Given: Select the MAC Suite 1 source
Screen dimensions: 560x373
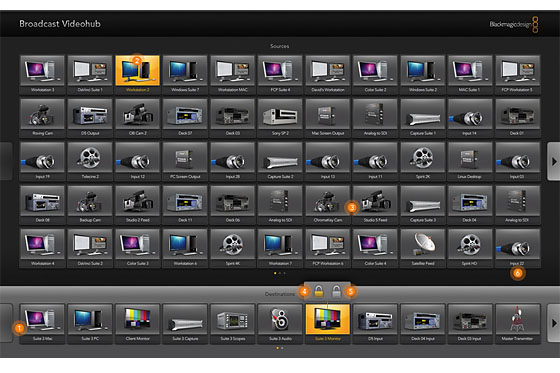Looking at the screenshot, I should pyautogui.click(x=470, y=74).
